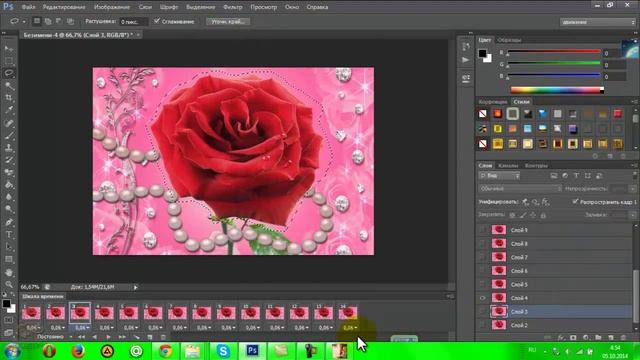Click Уточн. край button
This screenshot has width=640, height=360.
coord(228,22)
